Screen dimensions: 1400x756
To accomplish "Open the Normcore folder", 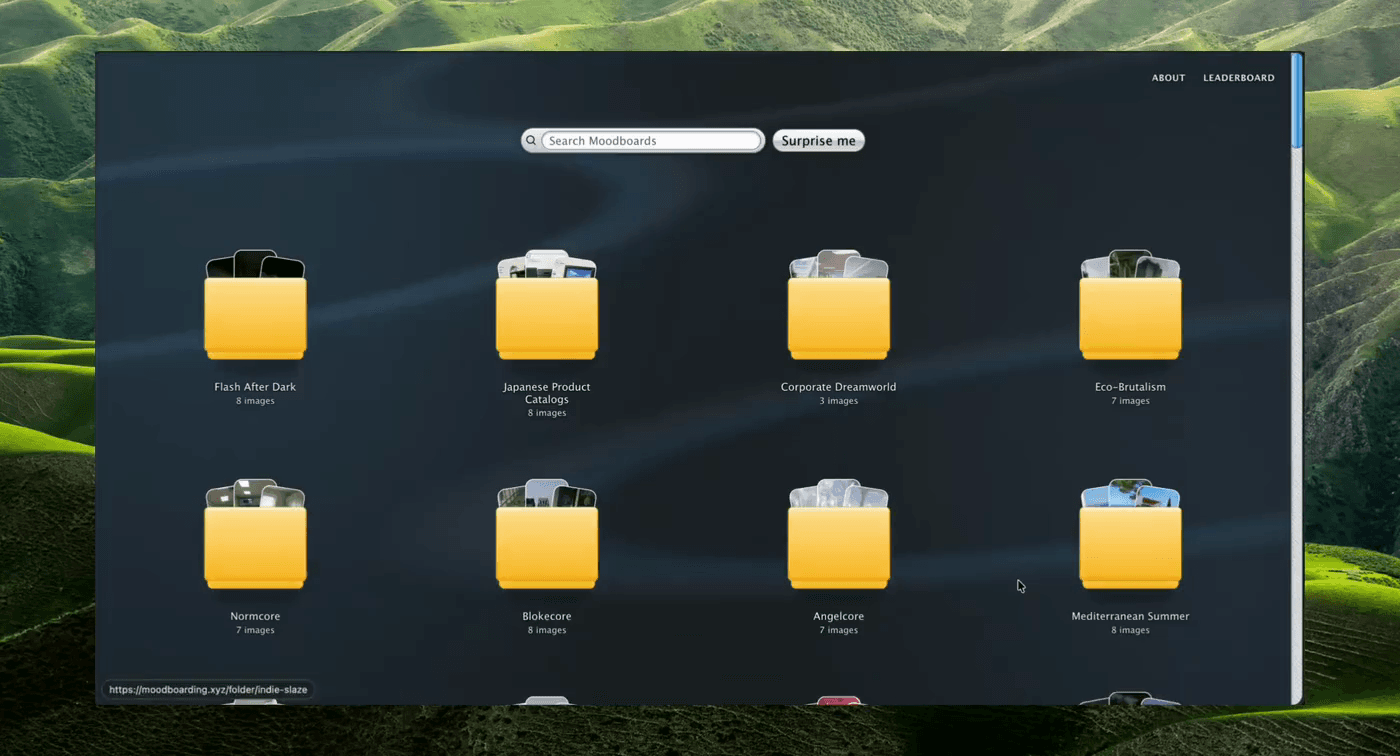I will pyautogui.click(x=255, y=534).
